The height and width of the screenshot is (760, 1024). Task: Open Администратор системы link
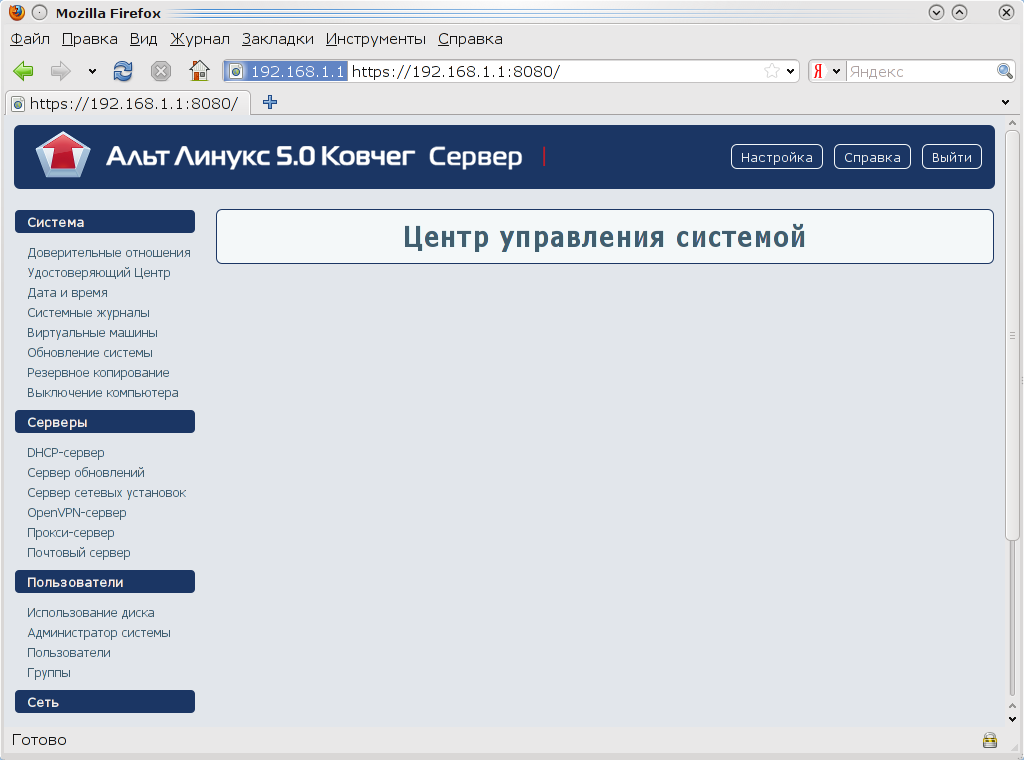pyautogui.click(x=99, y=633)
